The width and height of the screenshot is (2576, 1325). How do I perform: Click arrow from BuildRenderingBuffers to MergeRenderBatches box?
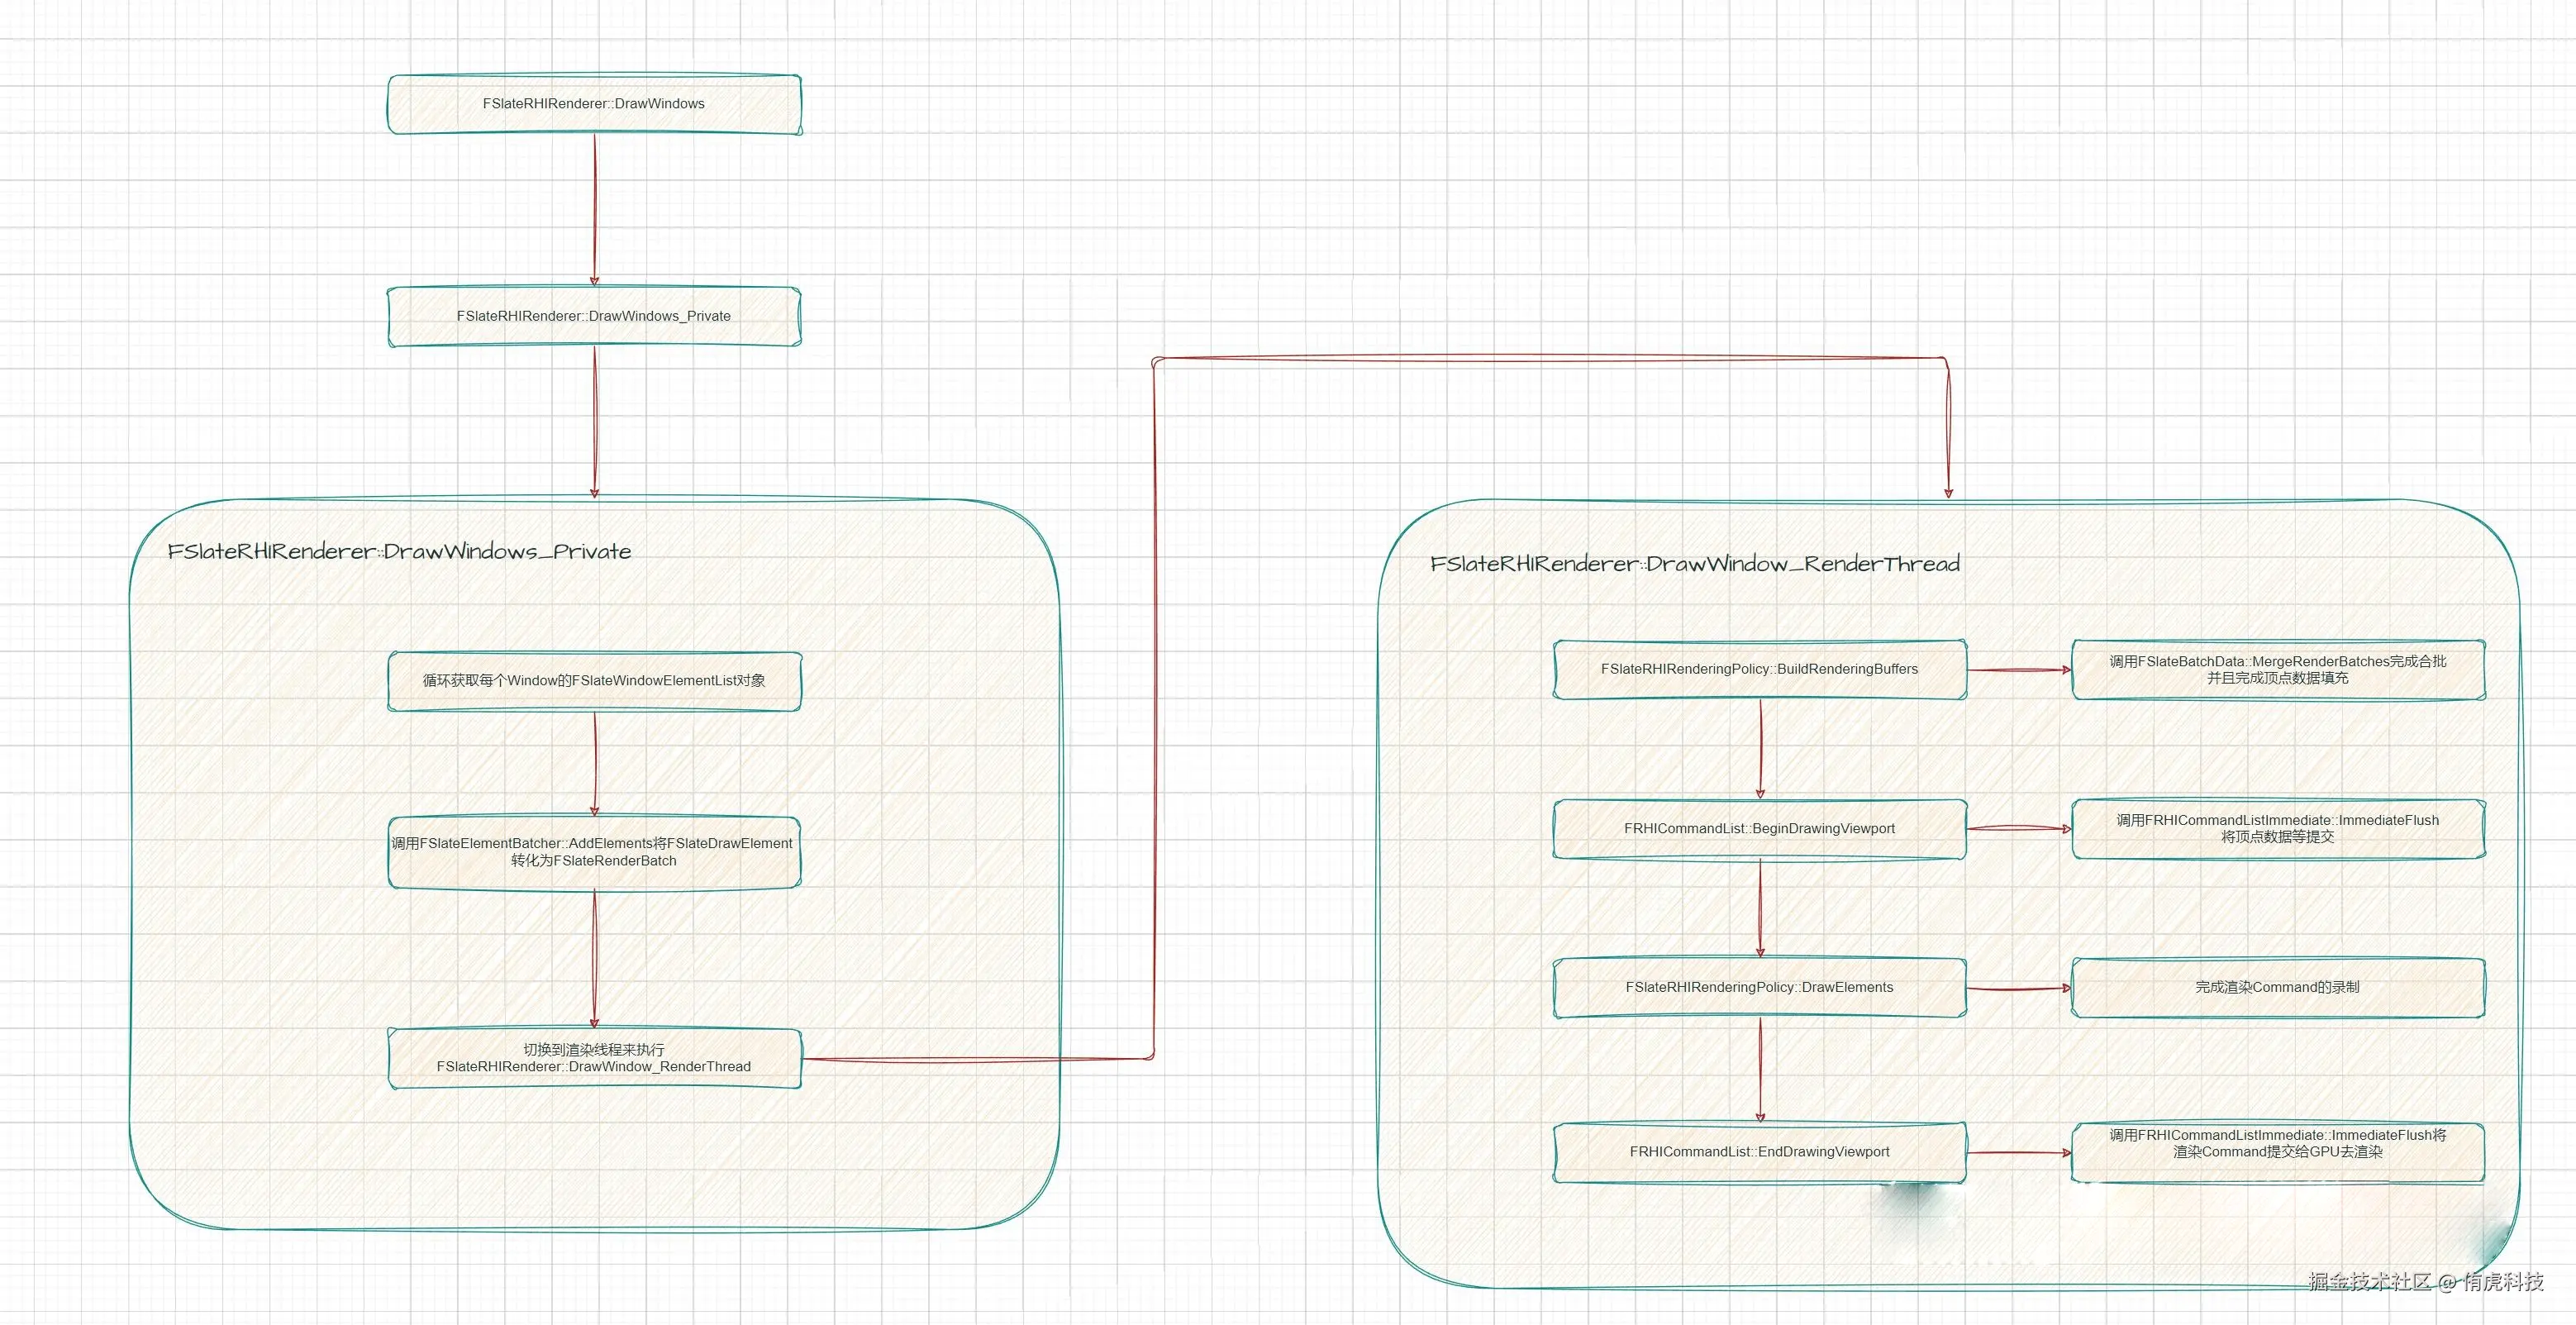coord(2018,670)
